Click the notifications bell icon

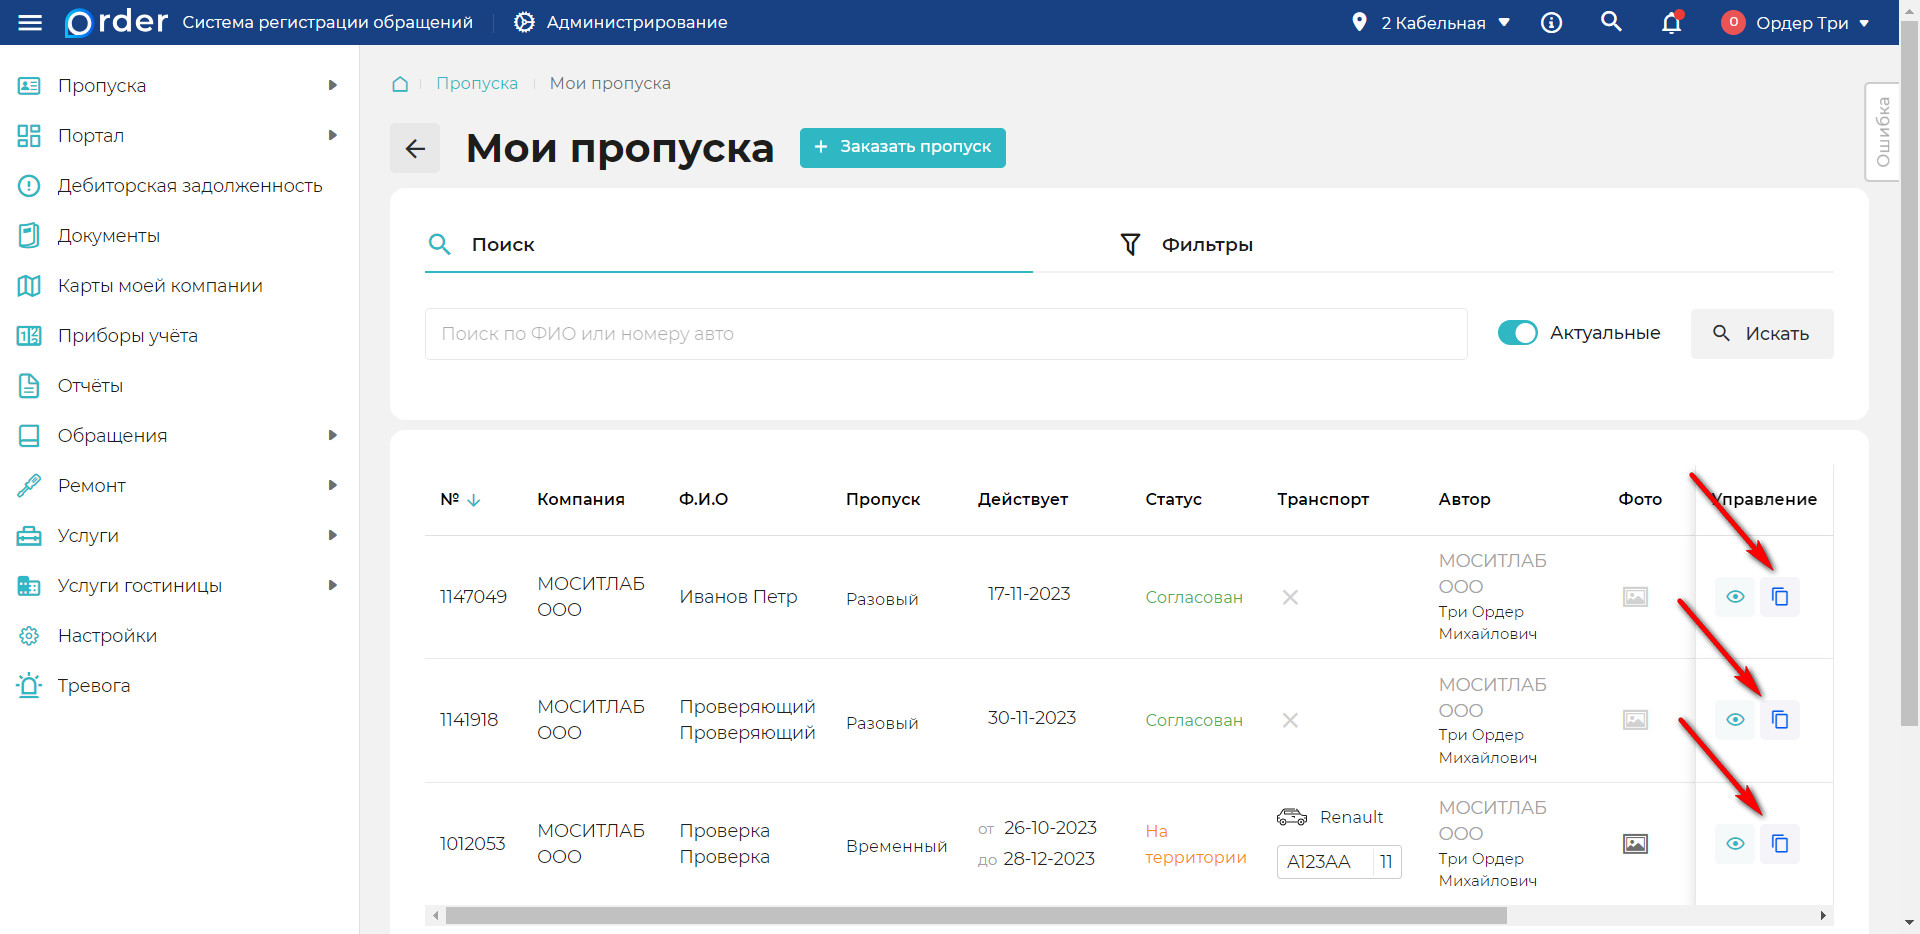(x=1670, y=22)
